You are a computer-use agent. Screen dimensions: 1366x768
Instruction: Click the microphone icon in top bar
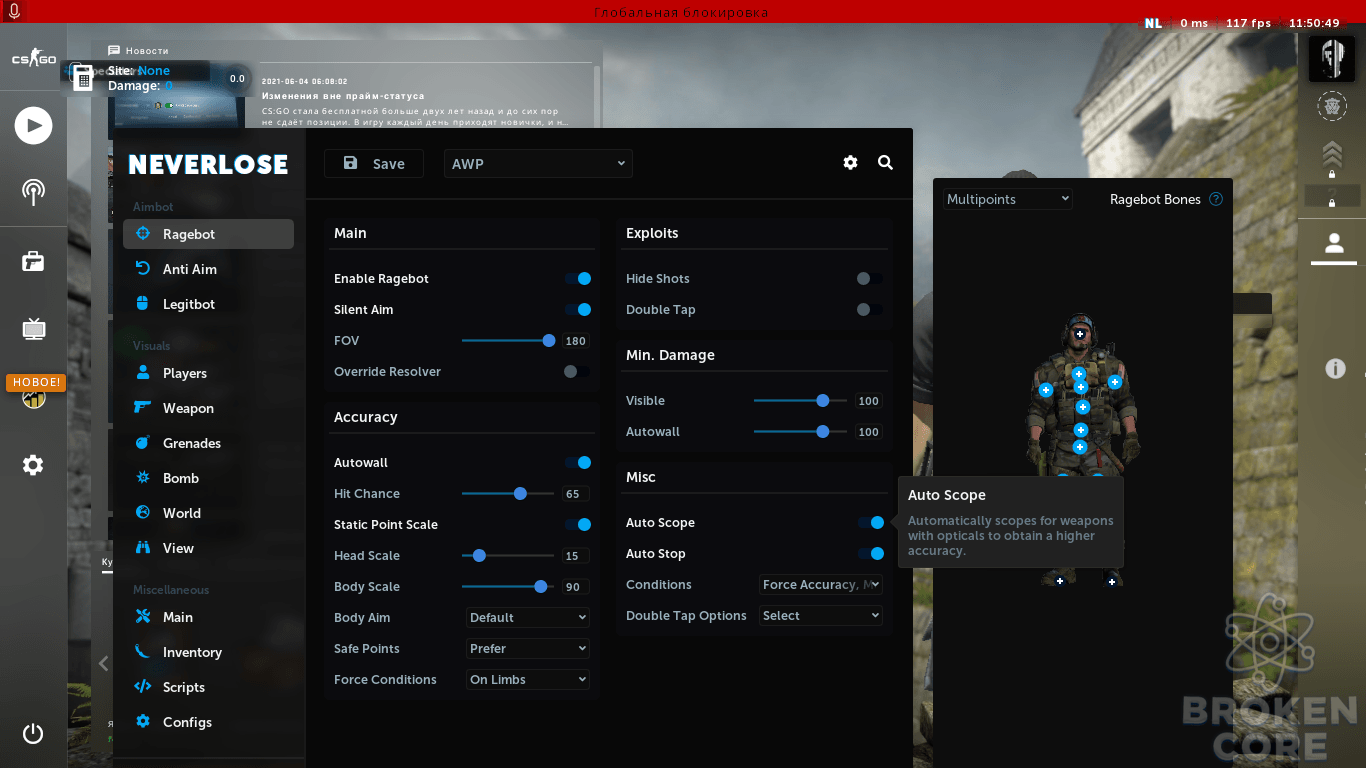pyautogui.click(x=14, y=11)
